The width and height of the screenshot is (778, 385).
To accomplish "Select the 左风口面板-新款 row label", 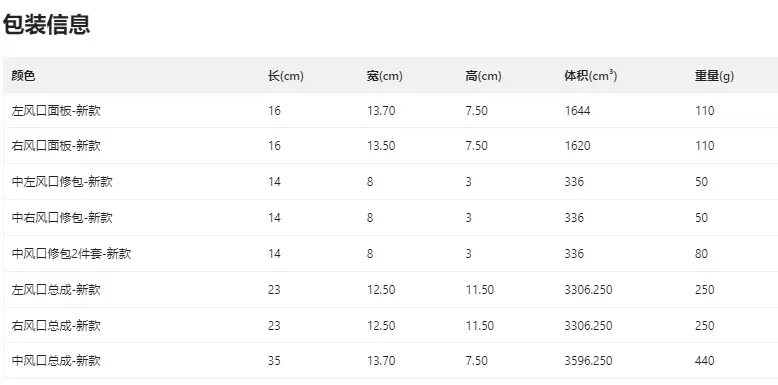I will (x=56, y=111).
